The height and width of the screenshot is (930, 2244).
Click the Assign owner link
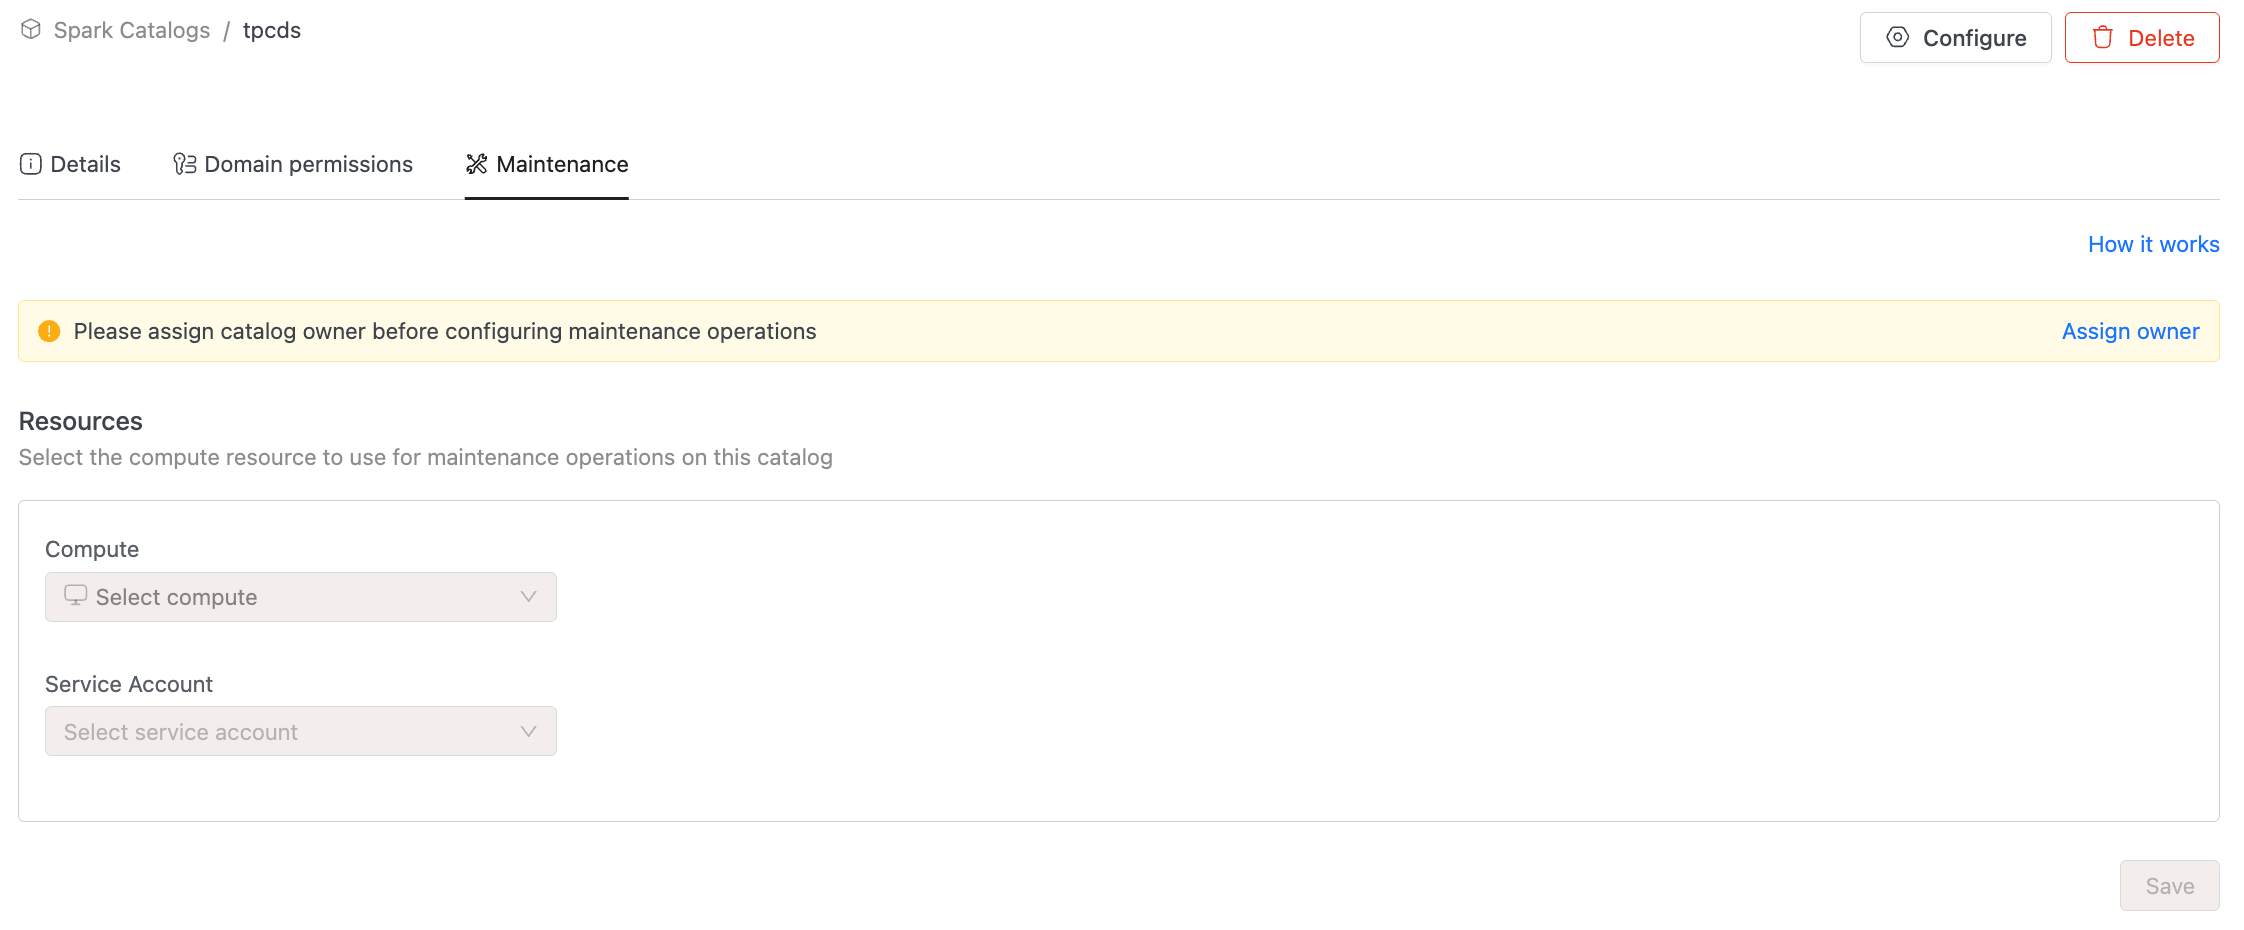click(2130, 331)
